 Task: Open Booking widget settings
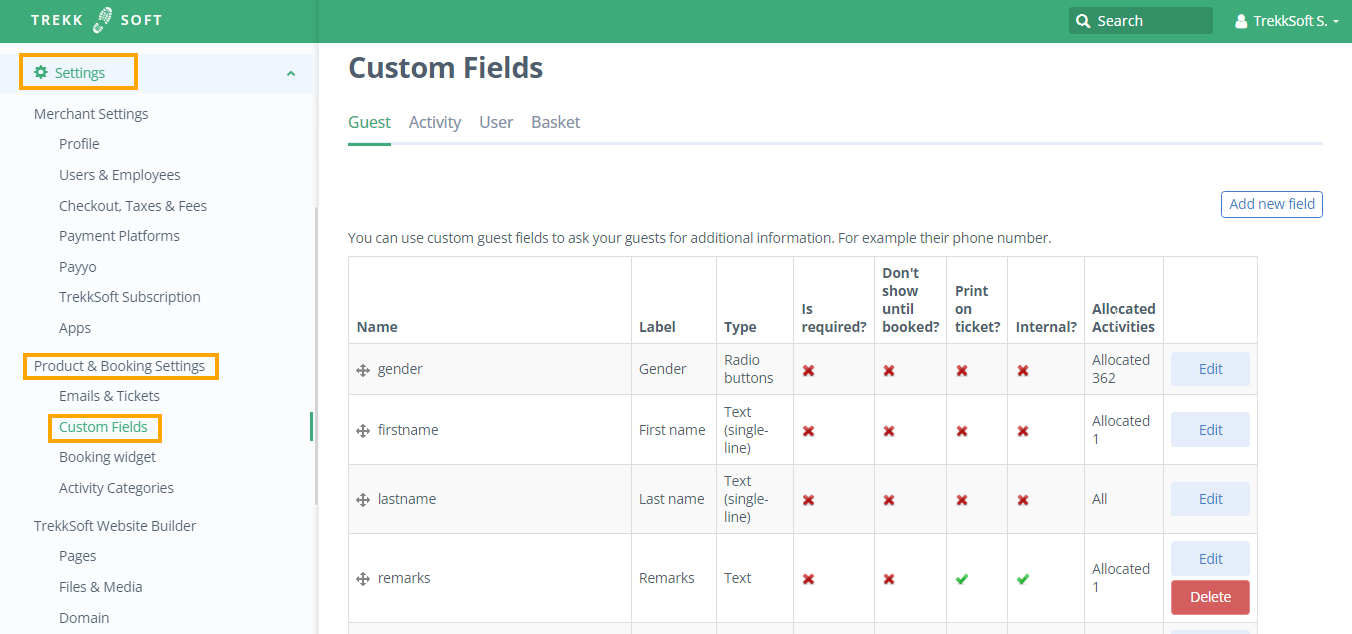pyautogui.click(x=107, y=457)
